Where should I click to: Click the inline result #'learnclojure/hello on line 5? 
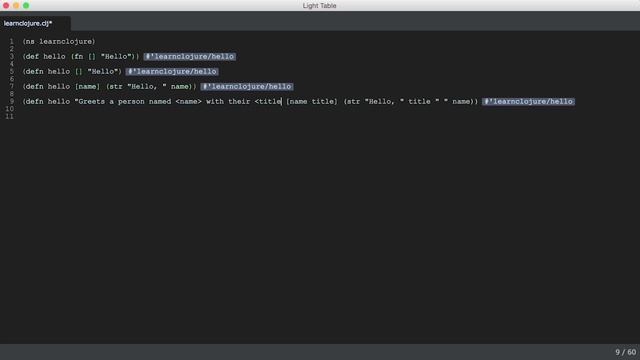172,71
